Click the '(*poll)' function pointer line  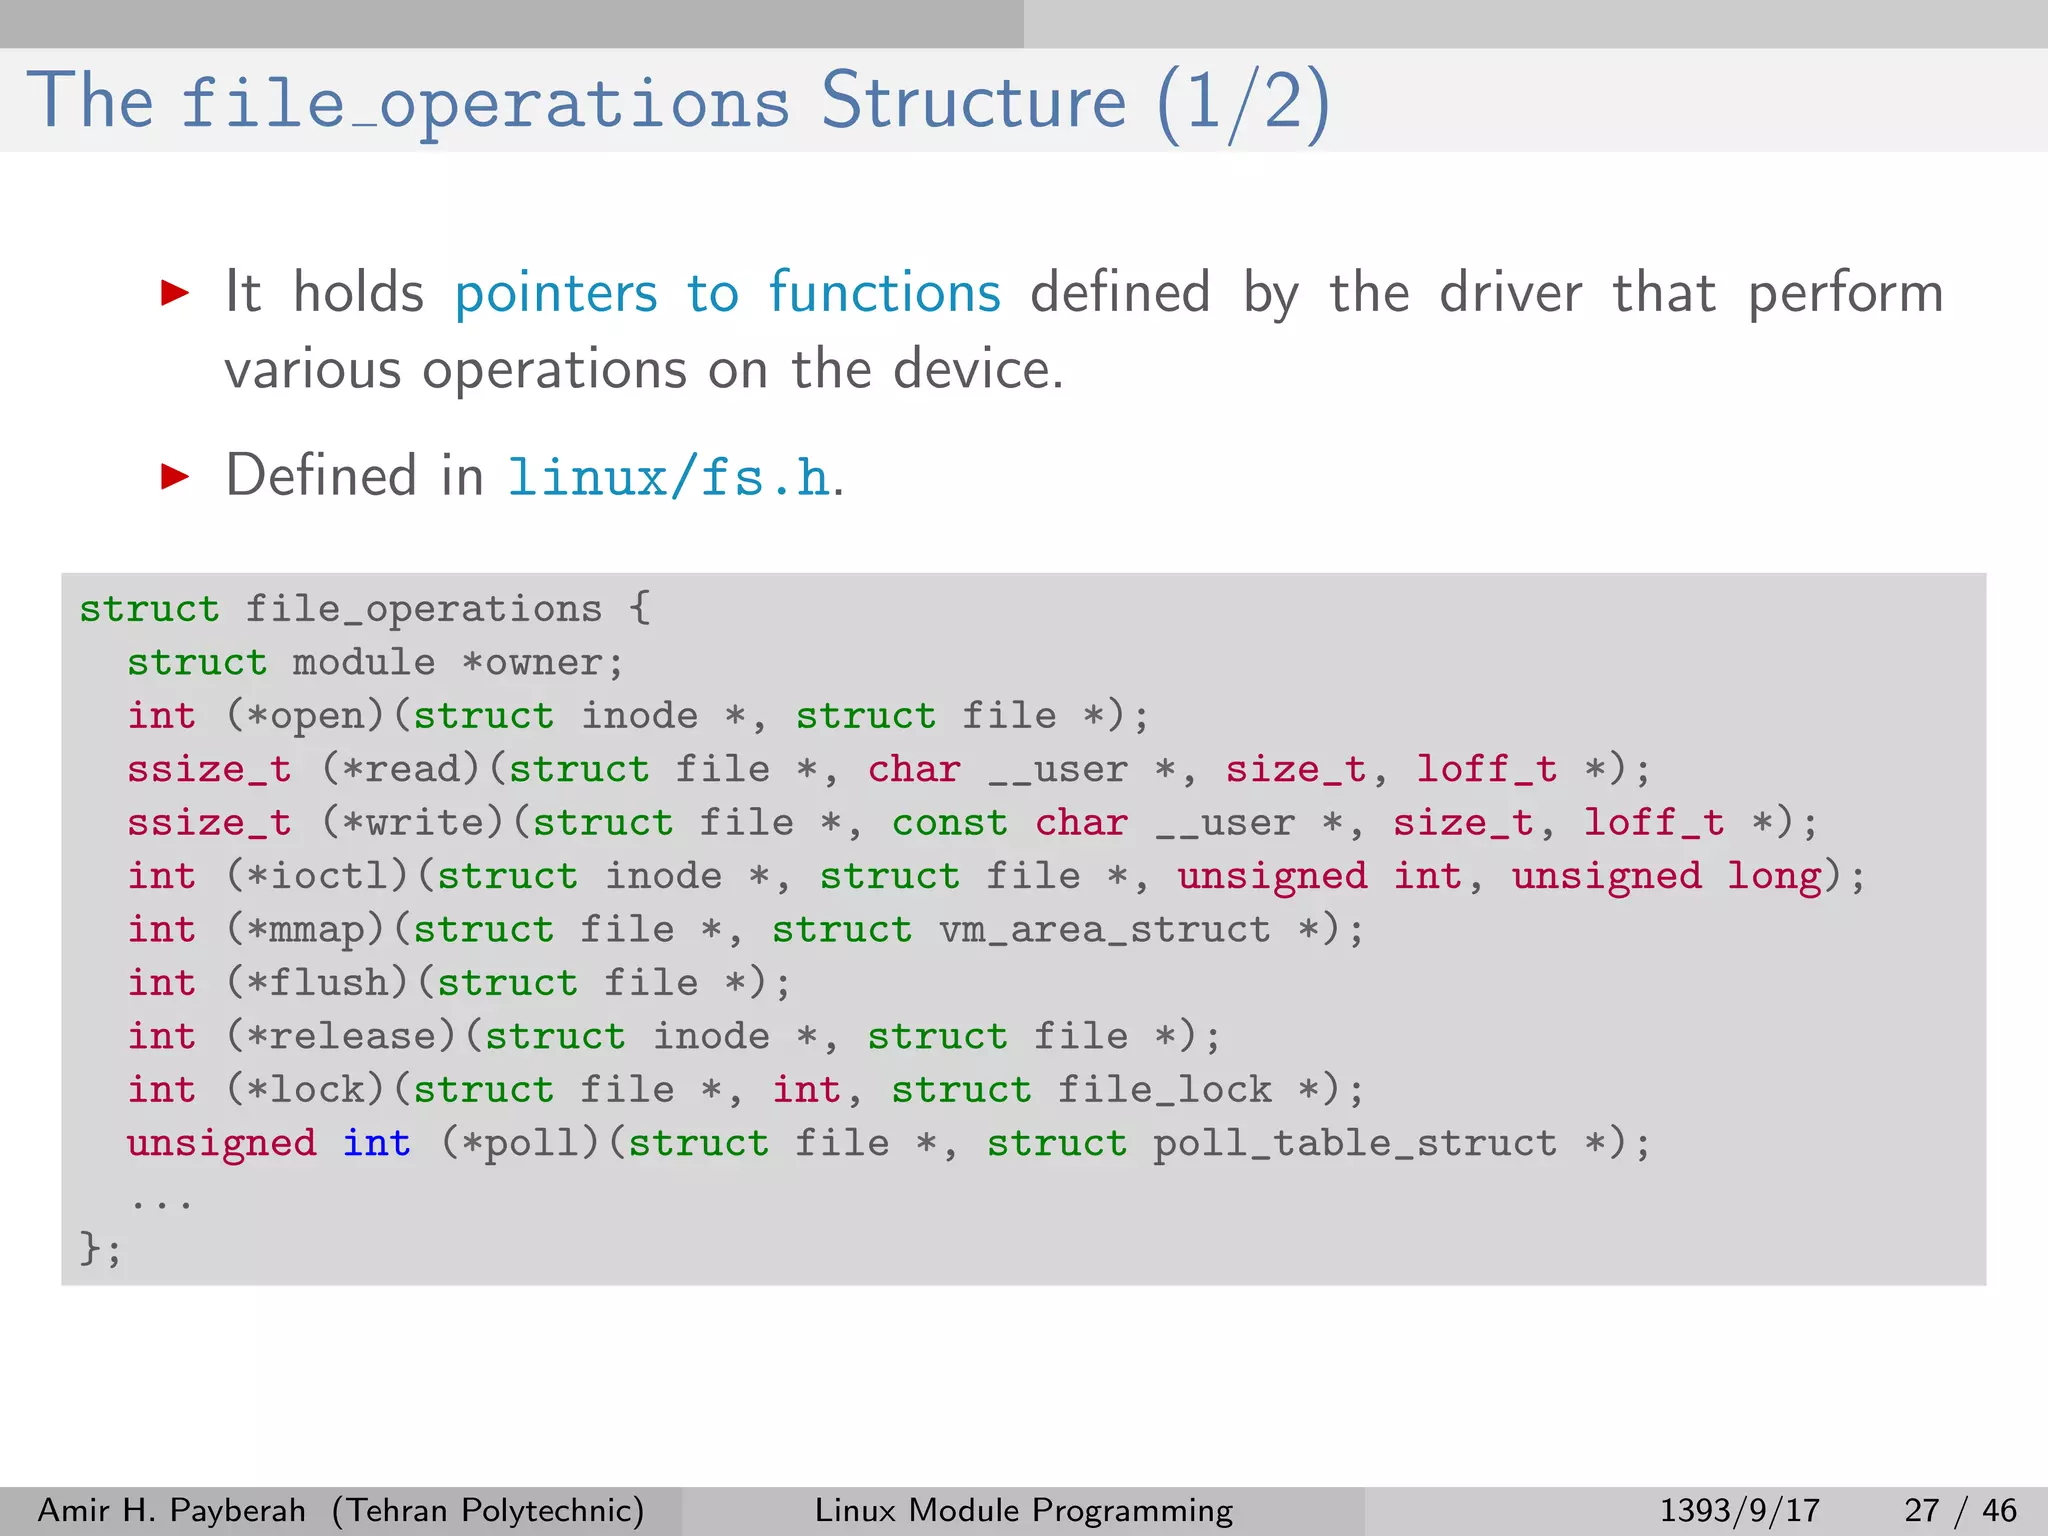point(889,1143)
